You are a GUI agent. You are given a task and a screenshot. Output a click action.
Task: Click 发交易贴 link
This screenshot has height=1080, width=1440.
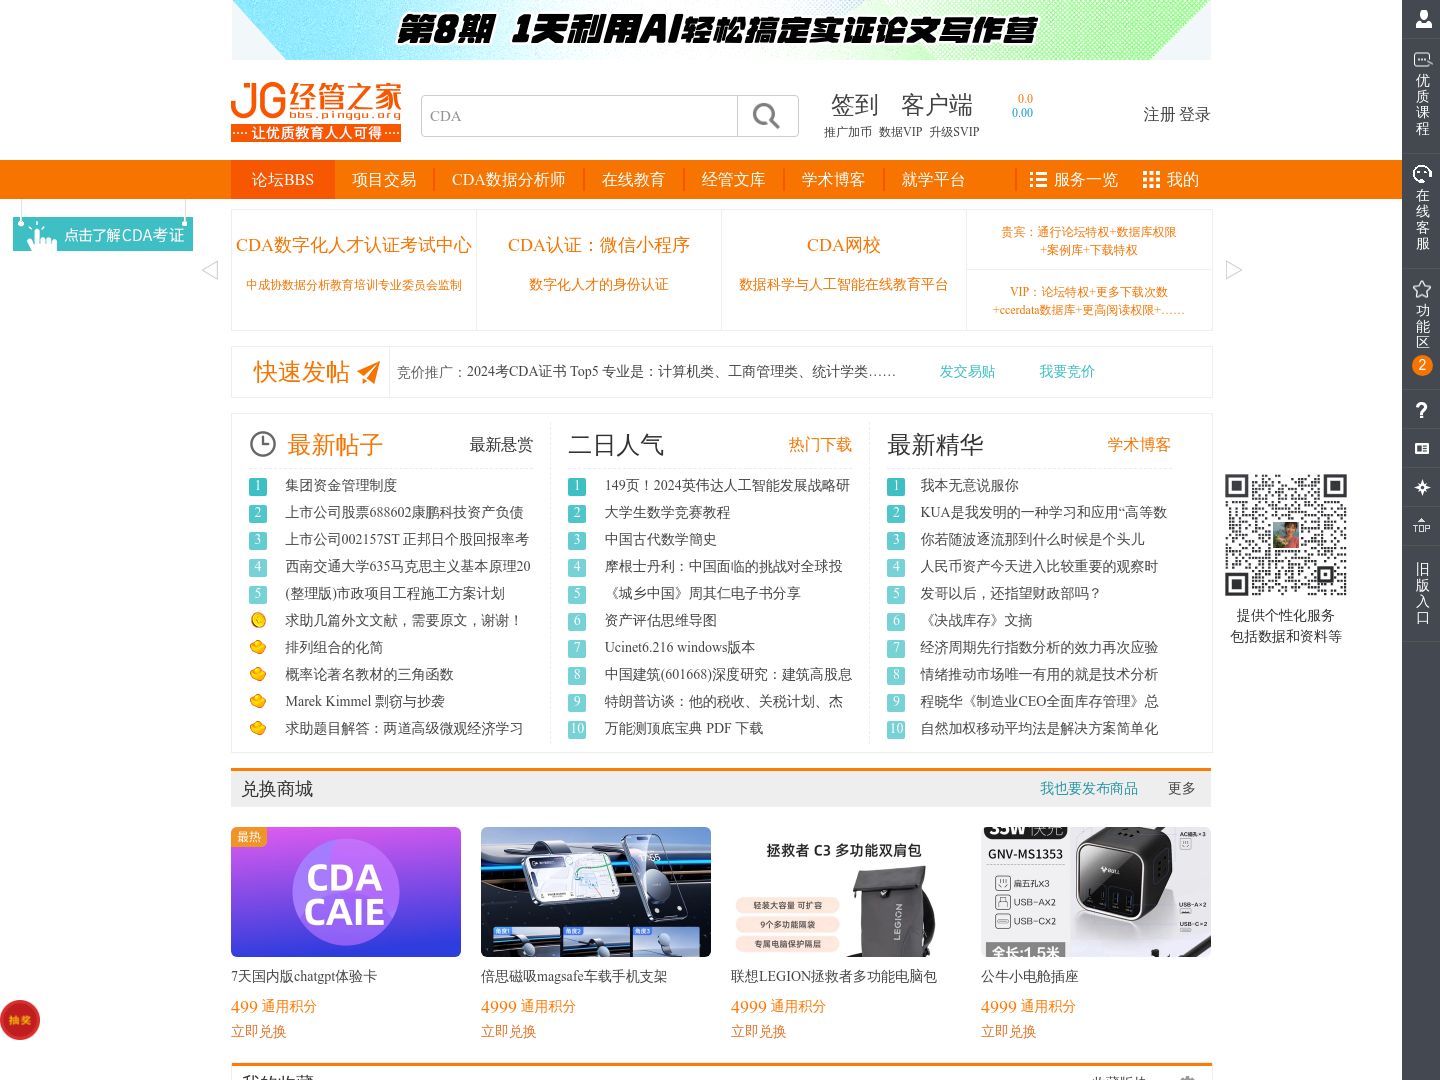point(967,372)
